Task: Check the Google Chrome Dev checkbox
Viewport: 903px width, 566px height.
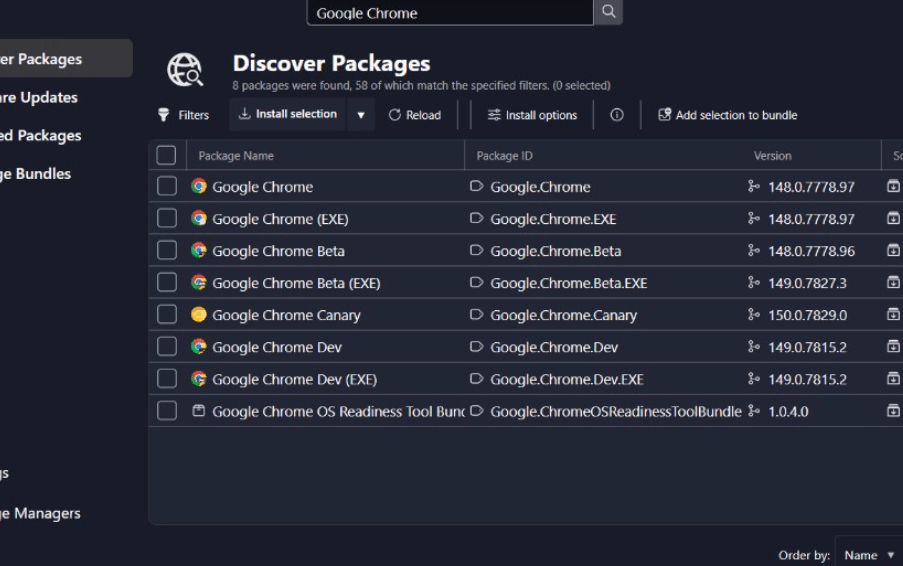Action: pos(167,347)
